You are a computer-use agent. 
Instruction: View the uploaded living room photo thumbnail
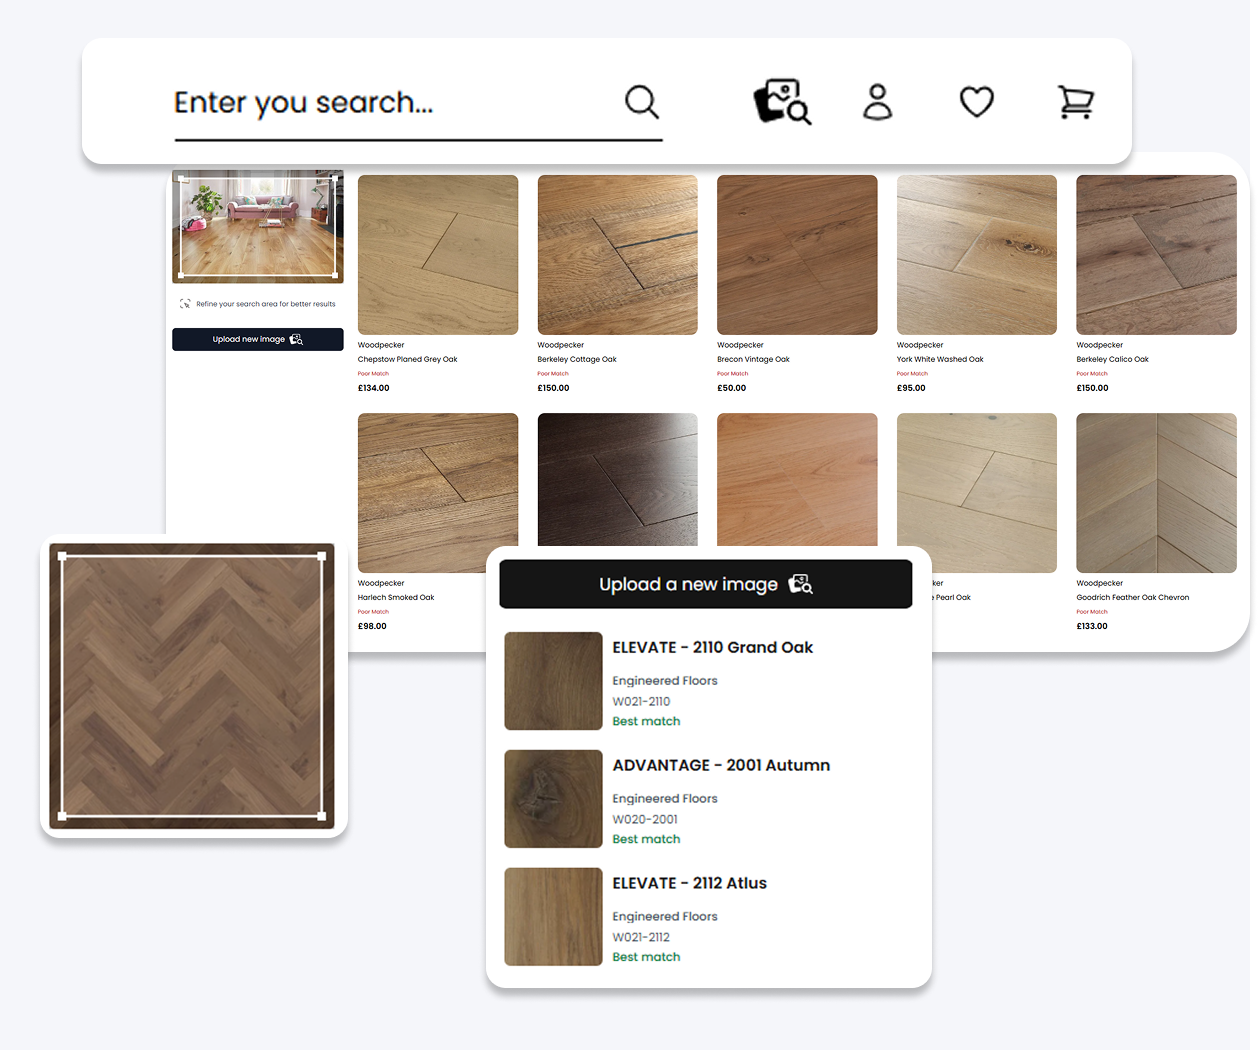tap(257, 226)
